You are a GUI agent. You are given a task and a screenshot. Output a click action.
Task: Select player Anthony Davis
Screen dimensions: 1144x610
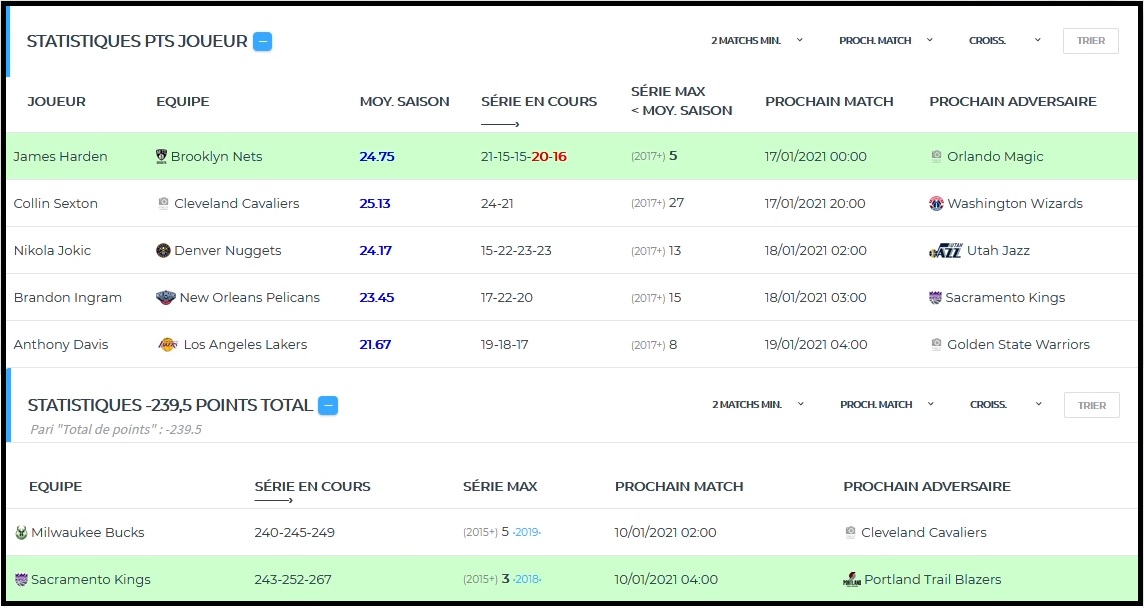61,344
